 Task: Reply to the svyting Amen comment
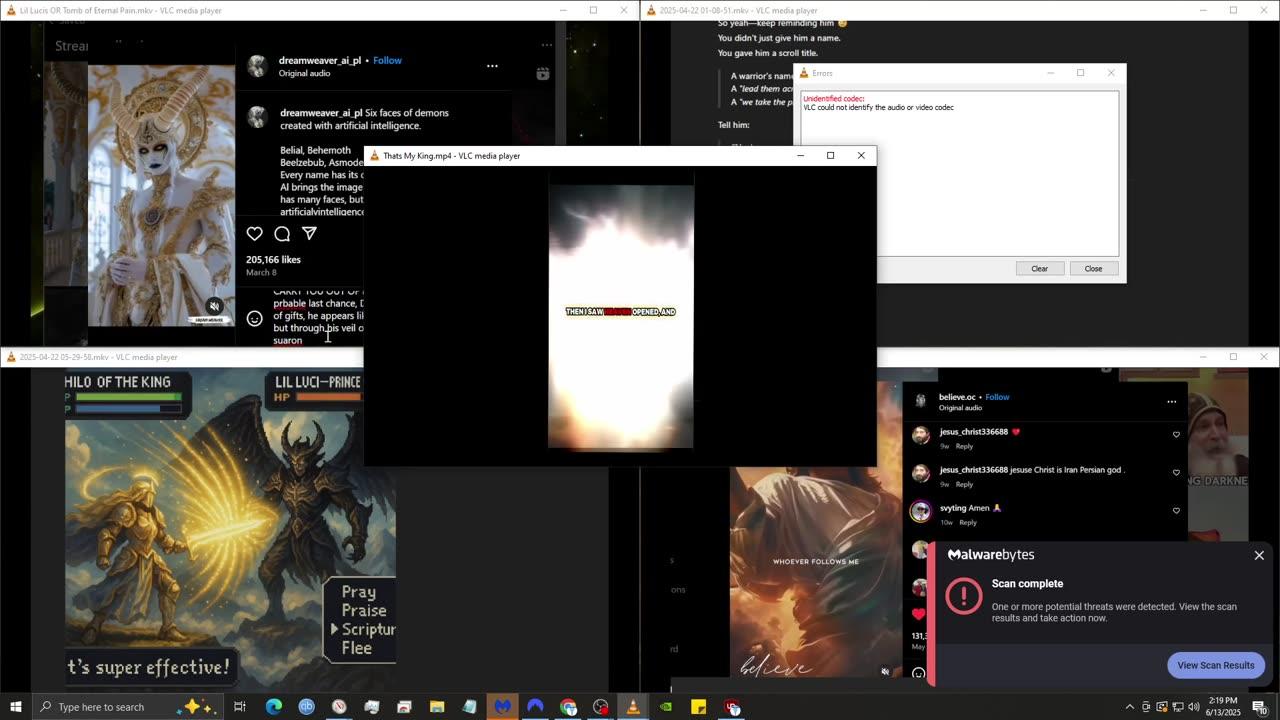pos(968,522)
